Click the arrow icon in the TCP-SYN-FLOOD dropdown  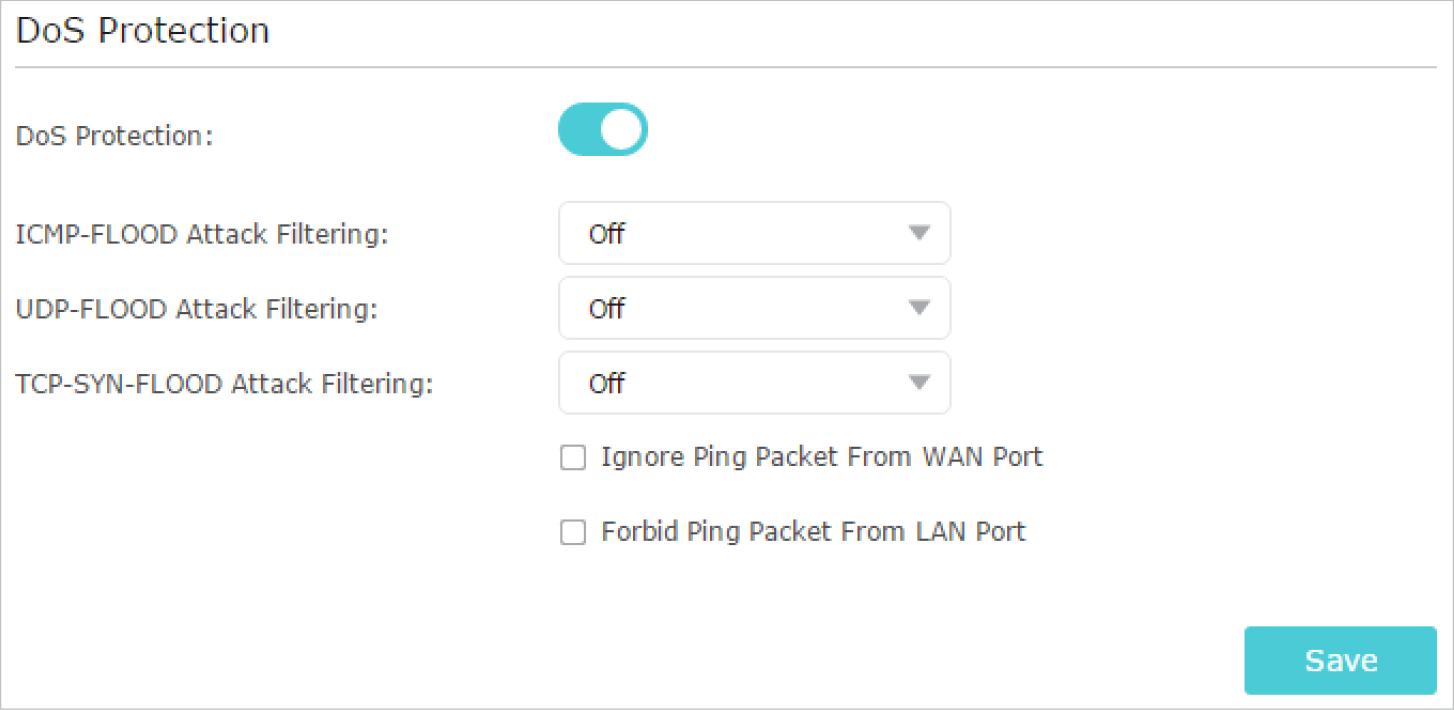919,383
